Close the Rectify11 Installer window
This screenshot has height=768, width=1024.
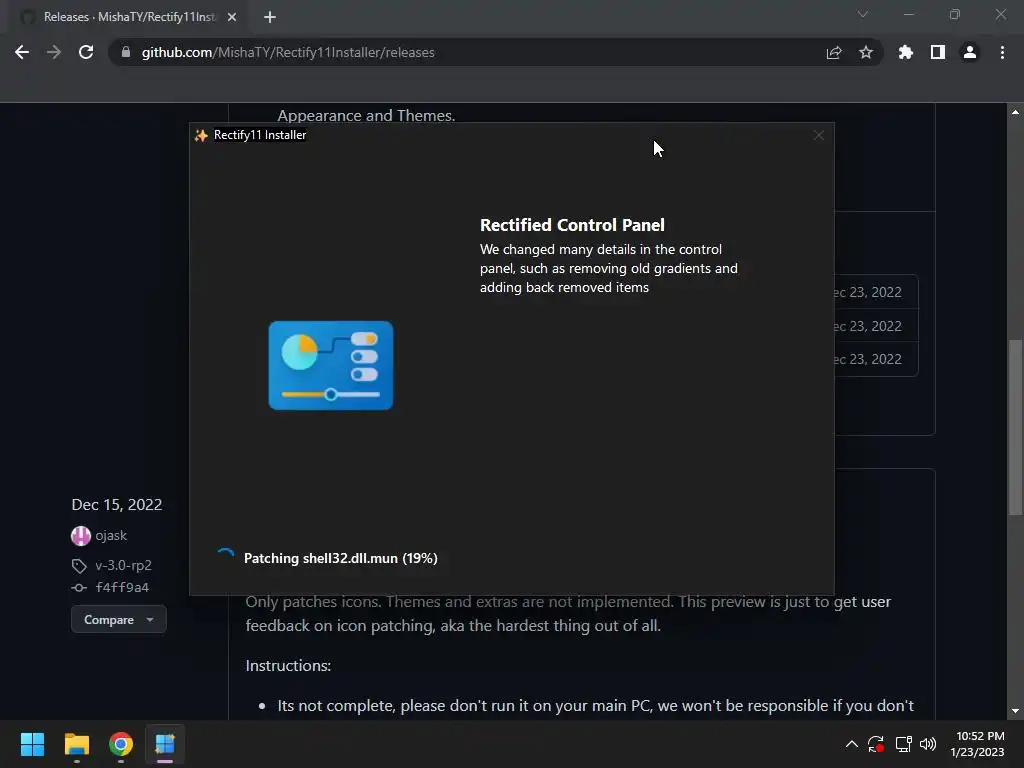tap(819, 135)
